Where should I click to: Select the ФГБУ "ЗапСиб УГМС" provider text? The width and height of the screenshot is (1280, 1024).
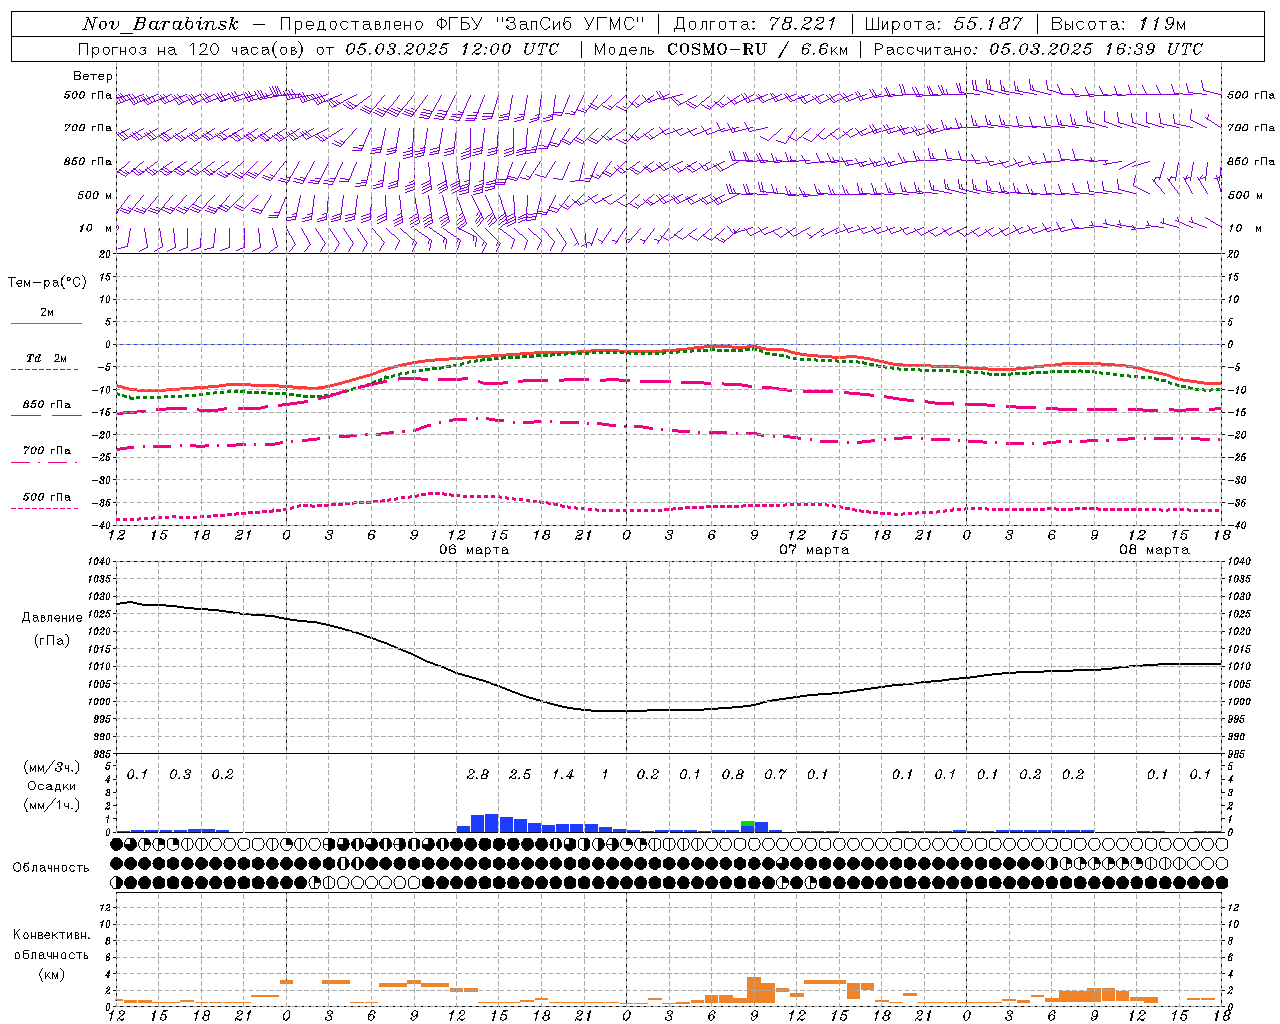tap(541, 24)
